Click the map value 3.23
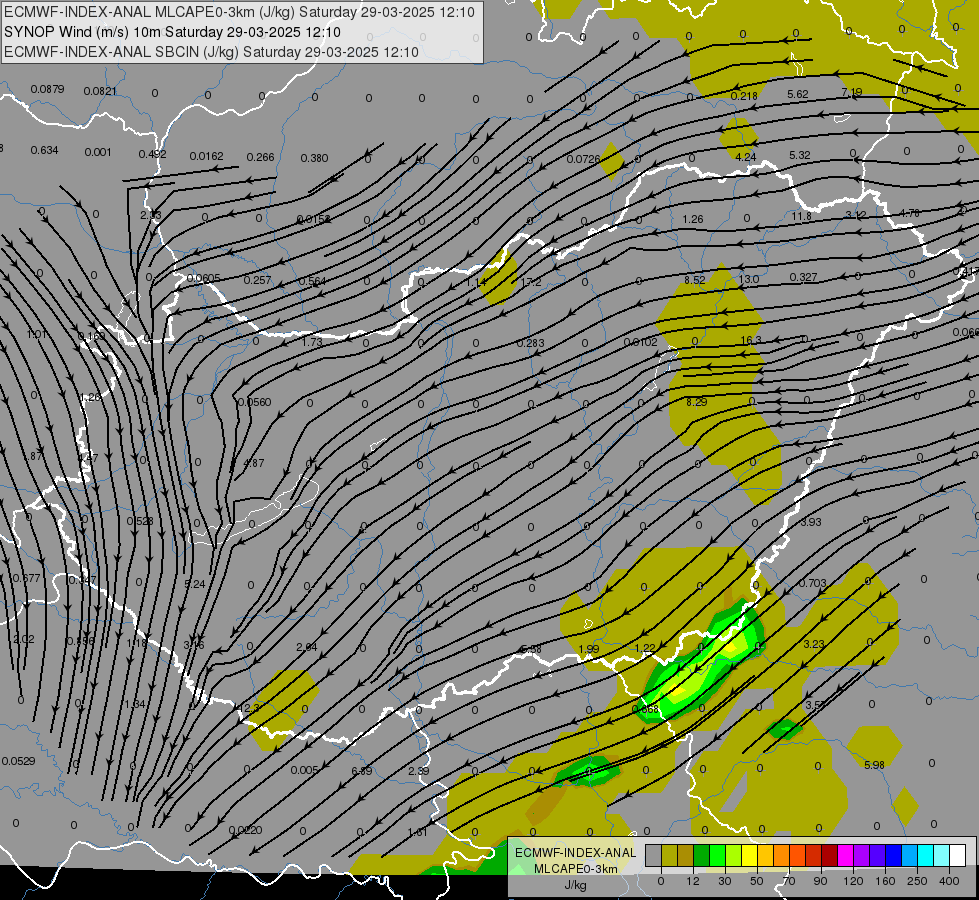Image resolution: width=979 pixels, height=900 pixels. click(x=814, y=644)
